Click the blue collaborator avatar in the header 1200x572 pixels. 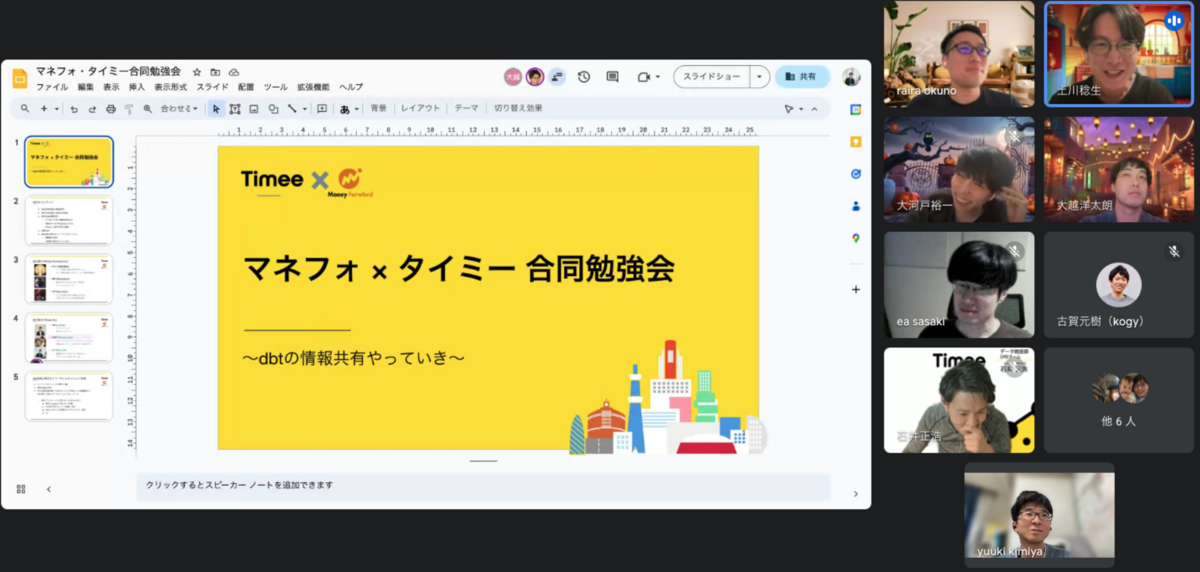(x=557, y=77)
